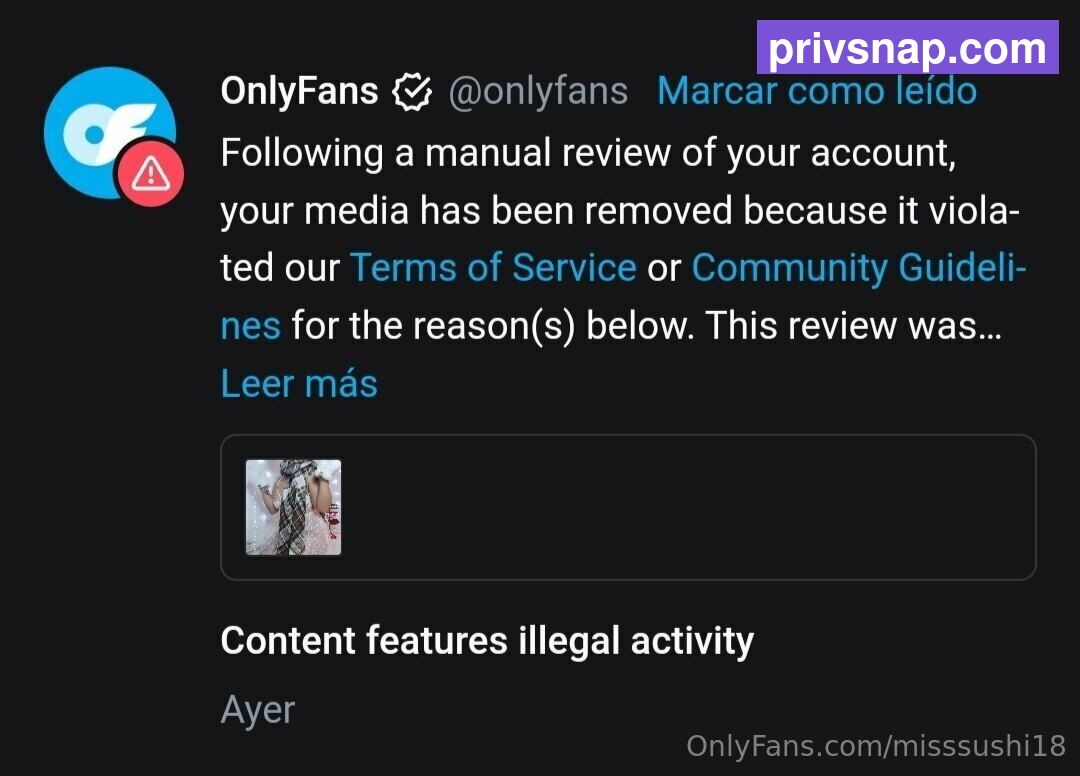Click the @onlyfans handle

click(x=538, y=92)
